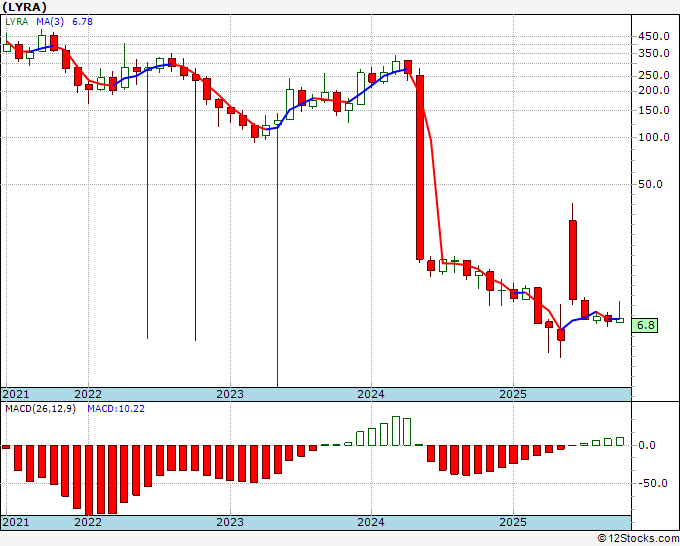Click 2022 on the MACD panel time axis
Screen dimensions: 680x546
click(88, 522)
